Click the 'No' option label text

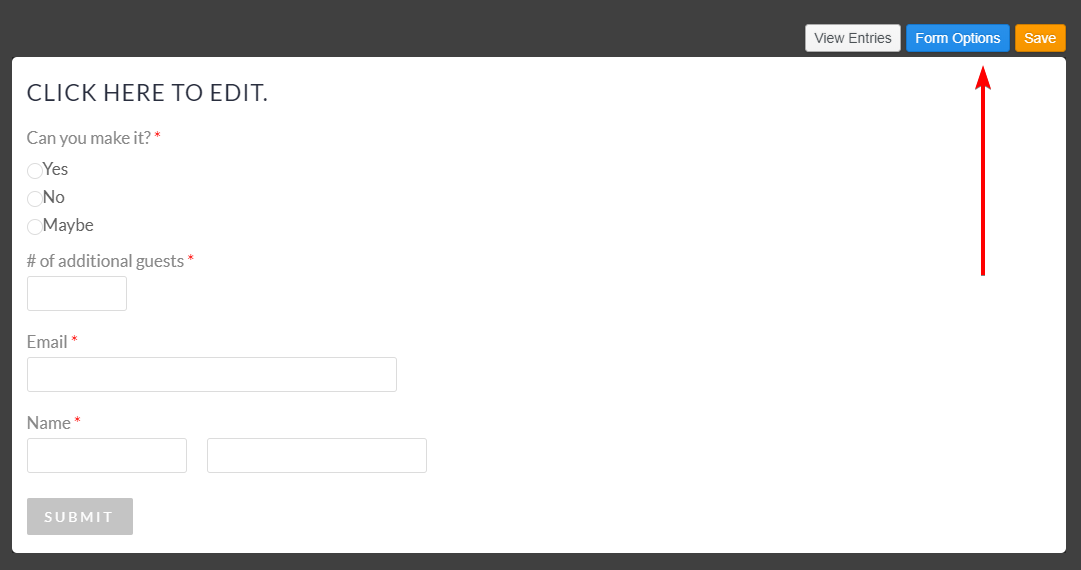click(54, 197)
